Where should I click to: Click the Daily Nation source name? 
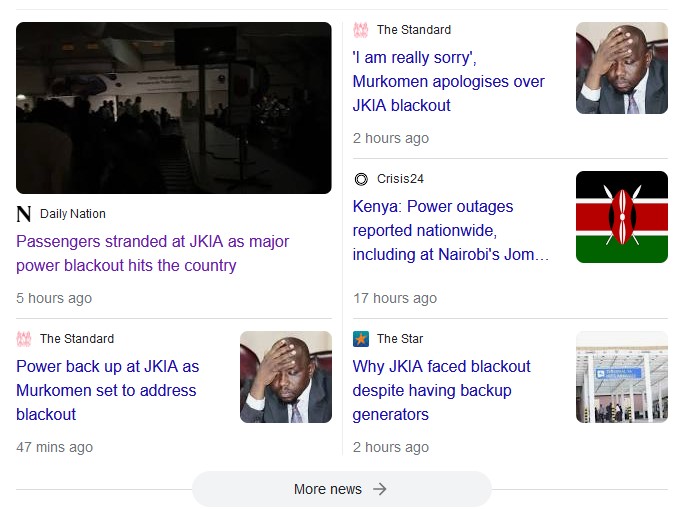73,214
